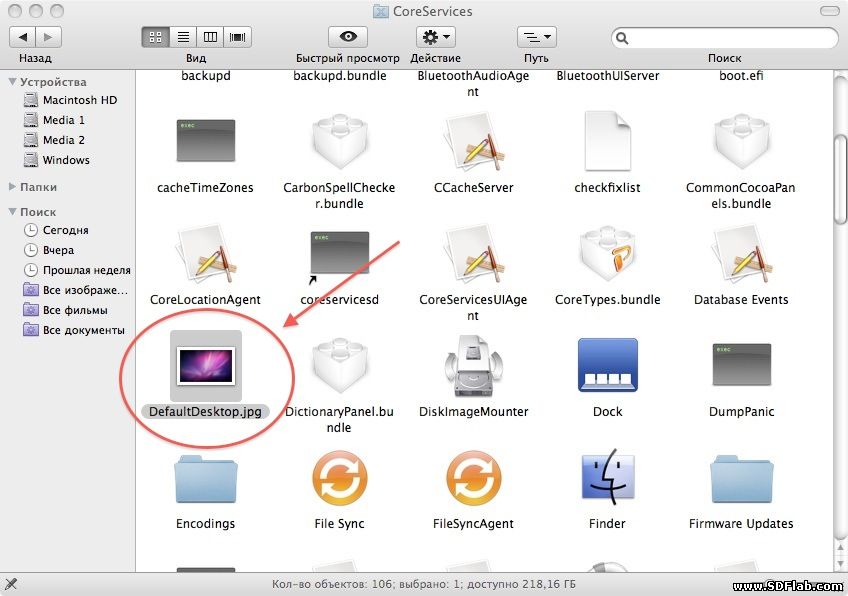The image size is (848, 596).
Task: Open the Вчера saved search
Action: tap(49, 250)
